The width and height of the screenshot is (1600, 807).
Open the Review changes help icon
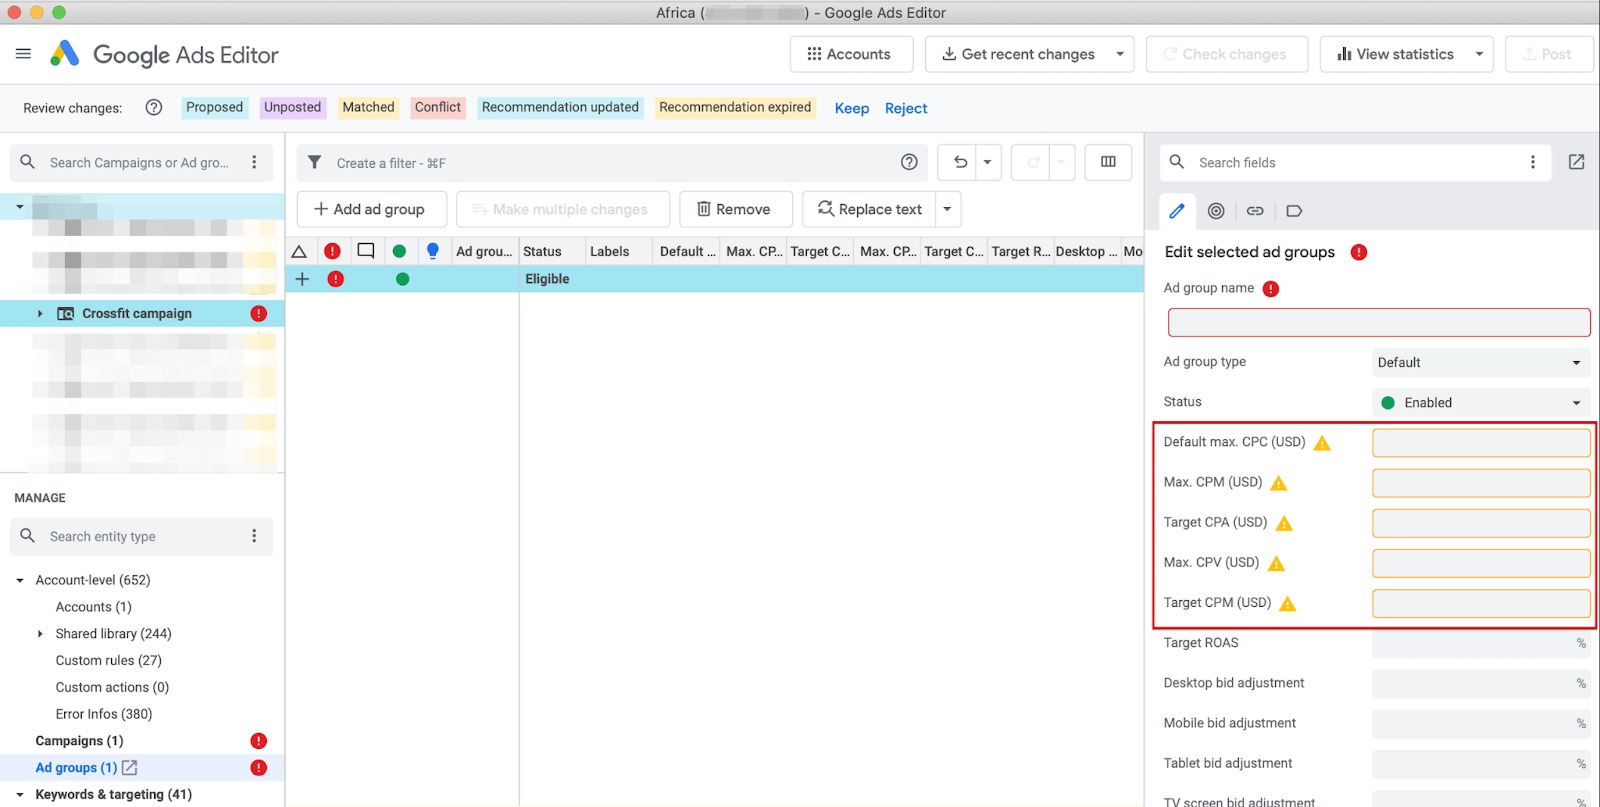[x=154, y=107]
